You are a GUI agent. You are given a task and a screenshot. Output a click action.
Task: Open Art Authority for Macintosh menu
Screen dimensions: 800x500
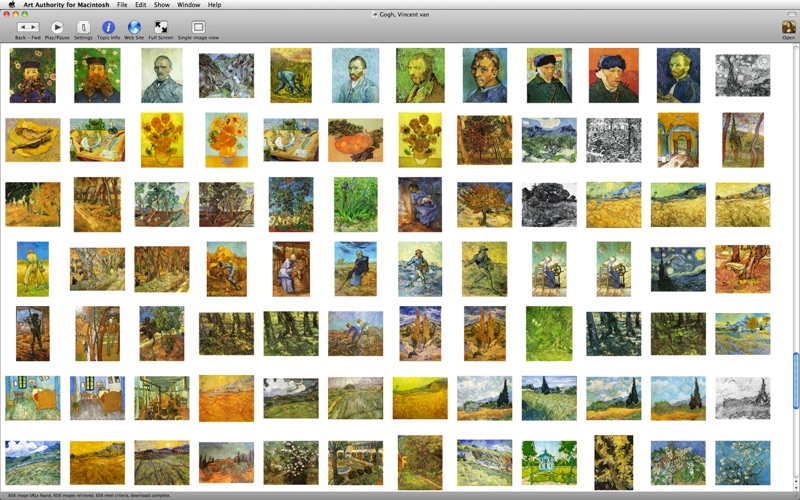(x=66, y=5)
